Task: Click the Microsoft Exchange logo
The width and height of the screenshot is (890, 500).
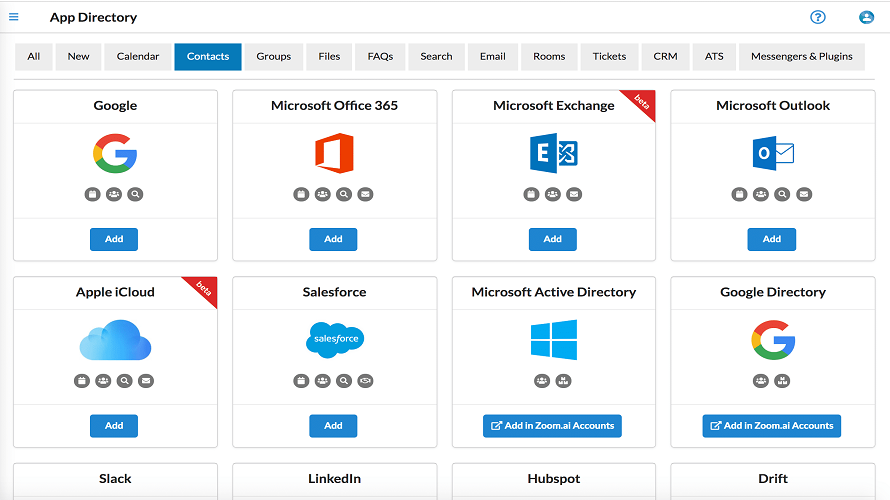Action: pyautogui.click(x=553, y=154)
